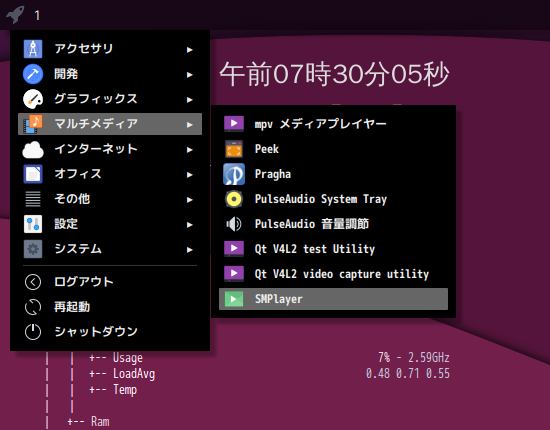Click the Qt V4L2 video capture utility label
The image size is (550, 430).
(x=342, y=274)
